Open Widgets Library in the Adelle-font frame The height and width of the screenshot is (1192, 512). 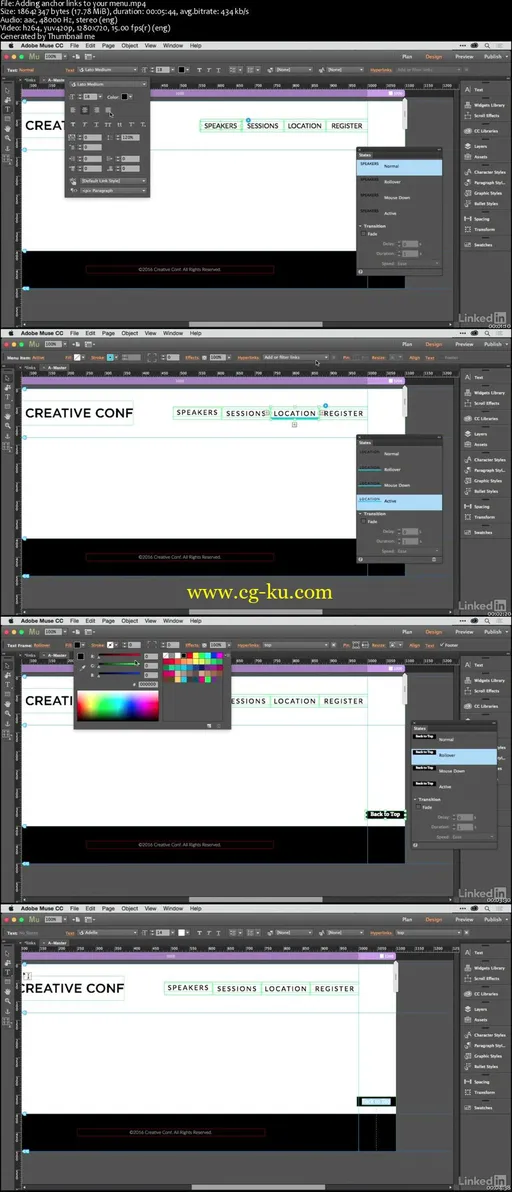coord(485,968)
